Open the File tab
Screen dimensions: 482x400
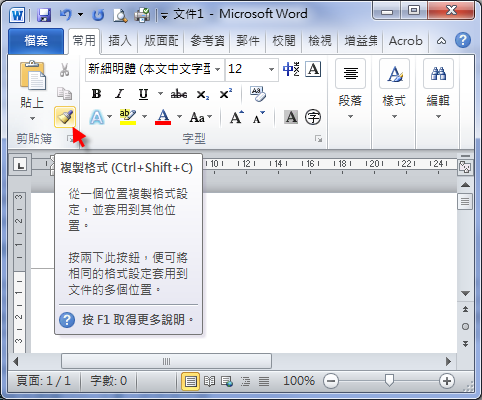click(36, 41)
